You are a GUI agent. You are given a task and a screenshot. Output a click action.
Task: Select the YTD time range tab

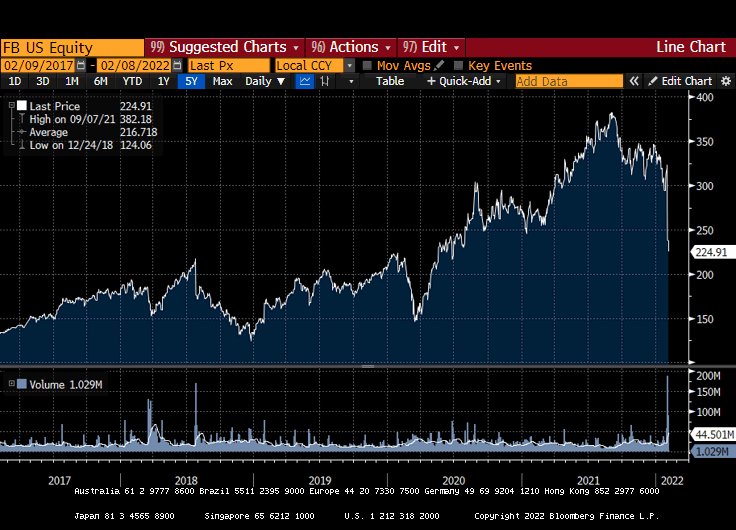[x=132, y=81]
